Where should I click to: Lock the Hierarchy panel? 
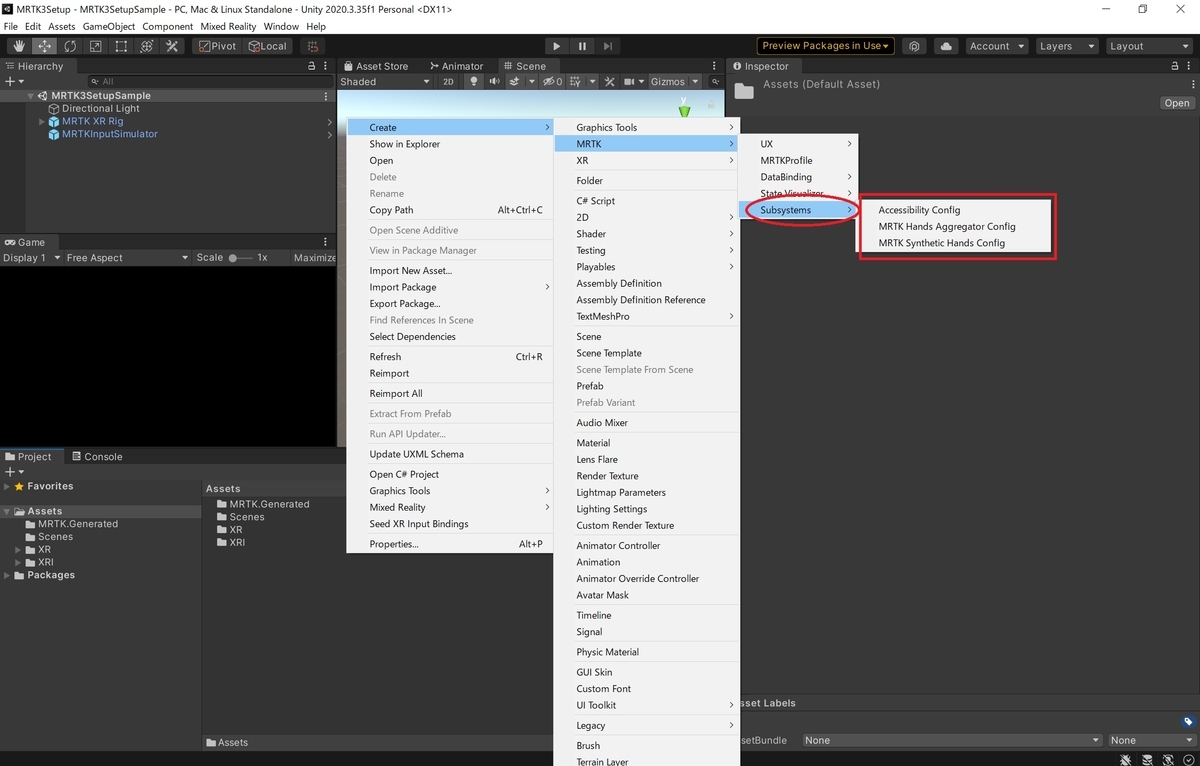[312, 66]
